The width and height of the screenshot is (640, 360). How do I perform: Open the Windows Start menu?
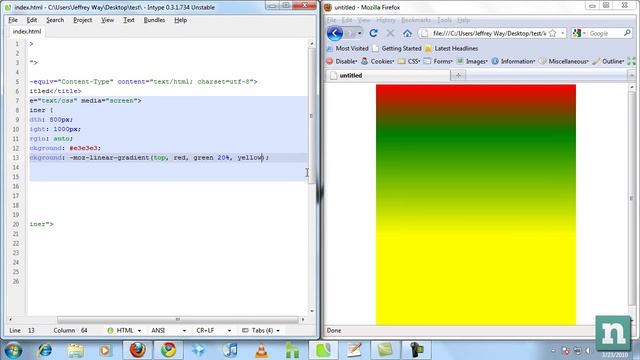click(x=13, y=350)
